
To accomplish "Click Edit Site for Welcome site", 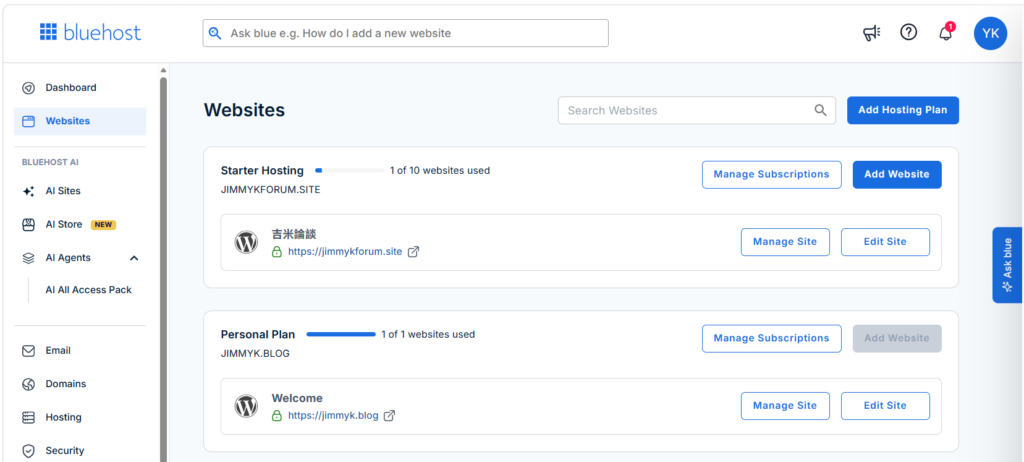I will pyautogui.click(x=885, y=406).
